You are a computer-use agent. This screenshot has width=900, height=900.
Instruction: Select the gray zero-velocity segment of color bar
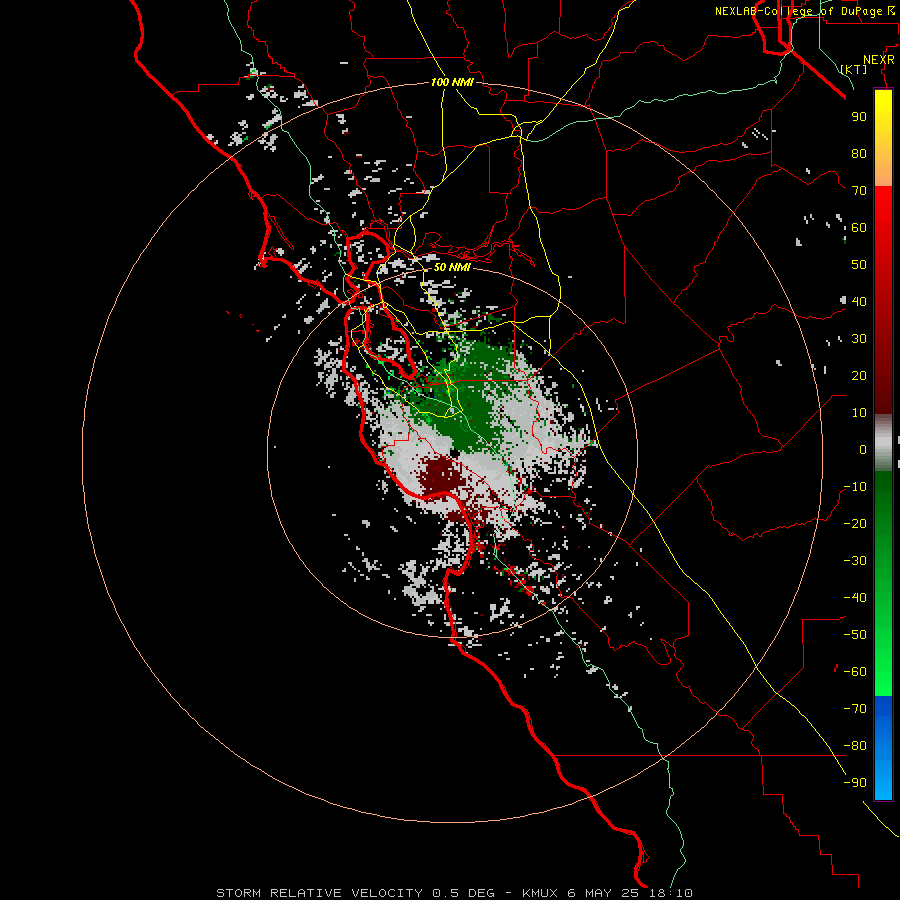(x=883, y=443)
